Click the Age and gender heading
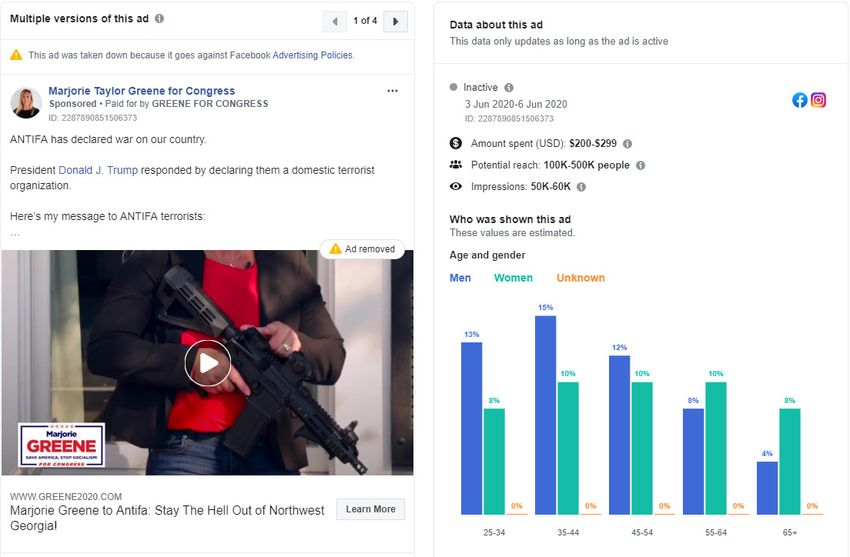850x557 pixels. 487,255
